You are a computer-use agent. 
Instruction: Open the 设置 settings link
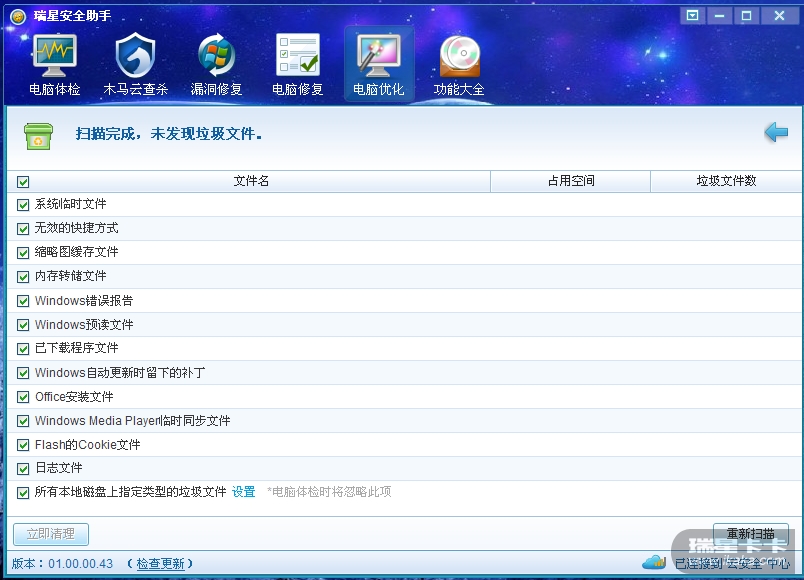click(x=244, y=492)
